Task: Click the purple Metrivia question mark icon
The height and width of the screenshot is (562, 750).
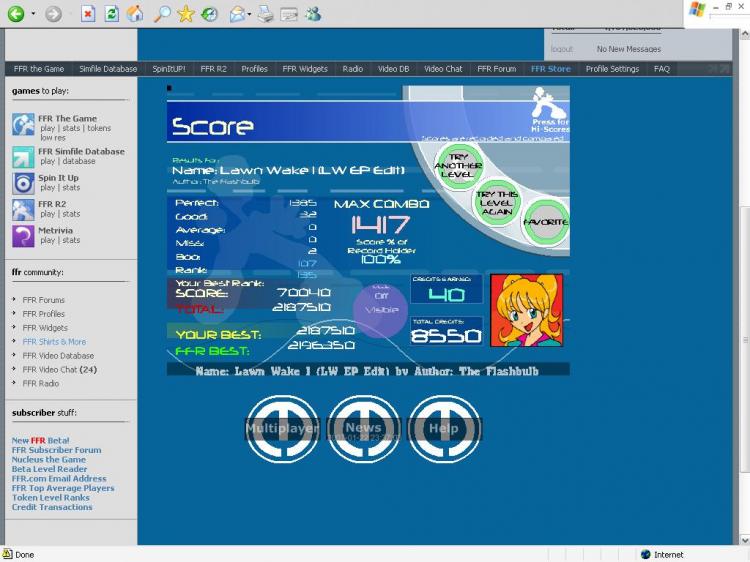Action: pos(23,236)
